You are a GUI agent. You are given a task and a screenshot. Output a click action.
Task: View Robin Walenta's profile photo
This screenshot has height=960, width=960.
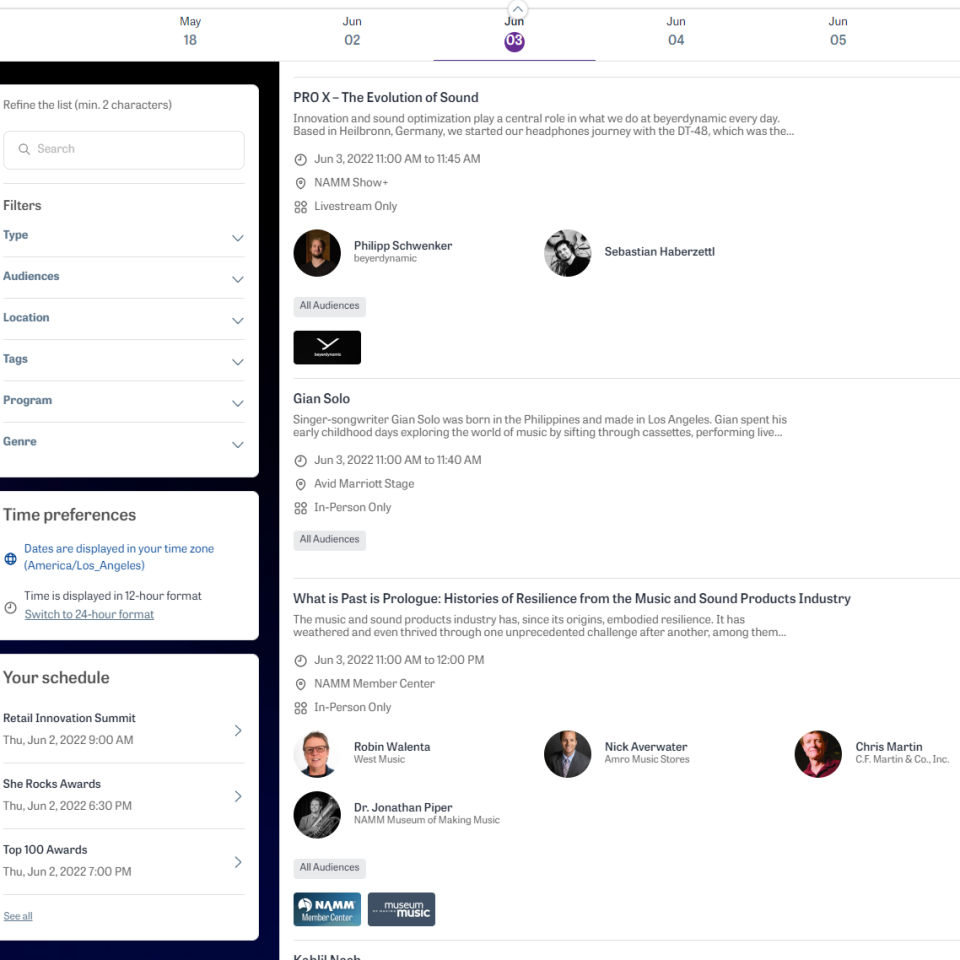(317, 754)
